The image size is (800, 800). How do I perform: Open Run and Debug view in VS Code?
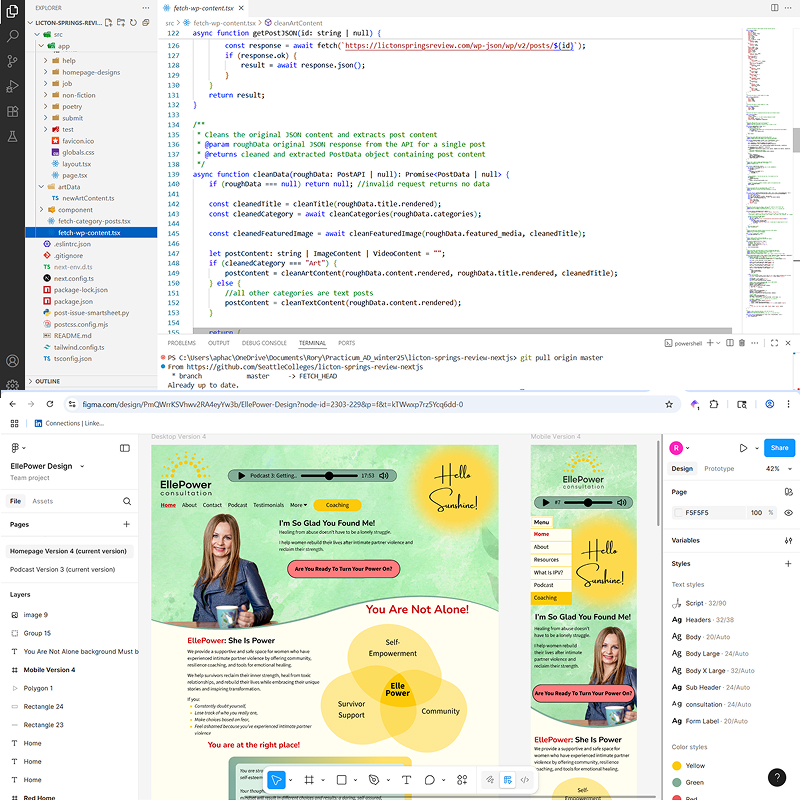point(12,87)
